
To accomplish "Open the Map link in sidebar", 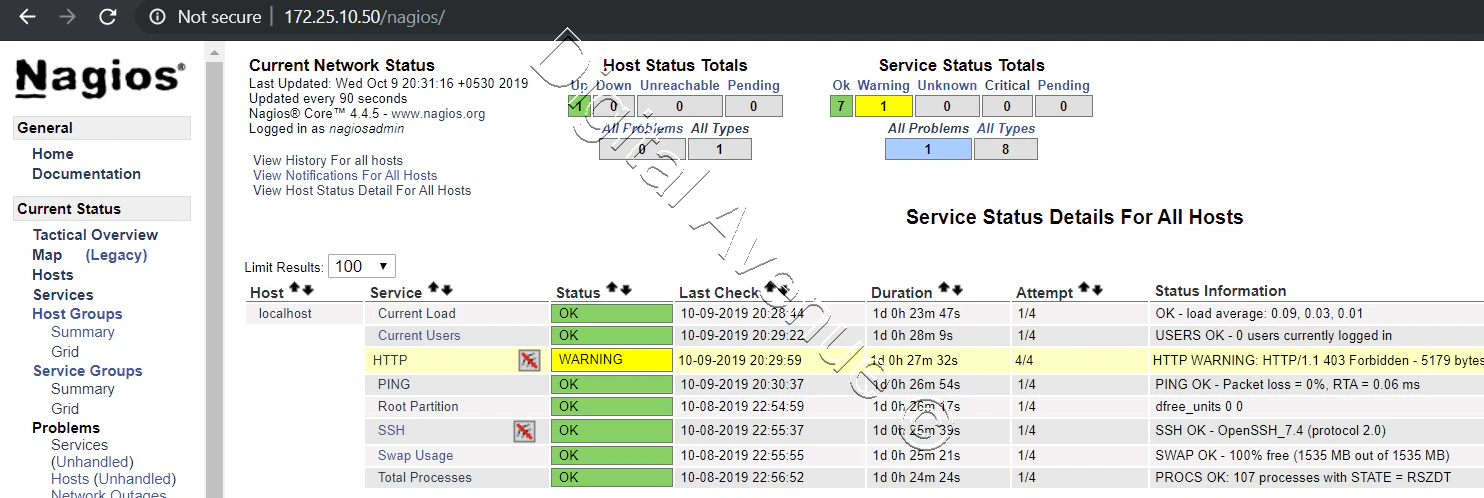I will [47, 255].
